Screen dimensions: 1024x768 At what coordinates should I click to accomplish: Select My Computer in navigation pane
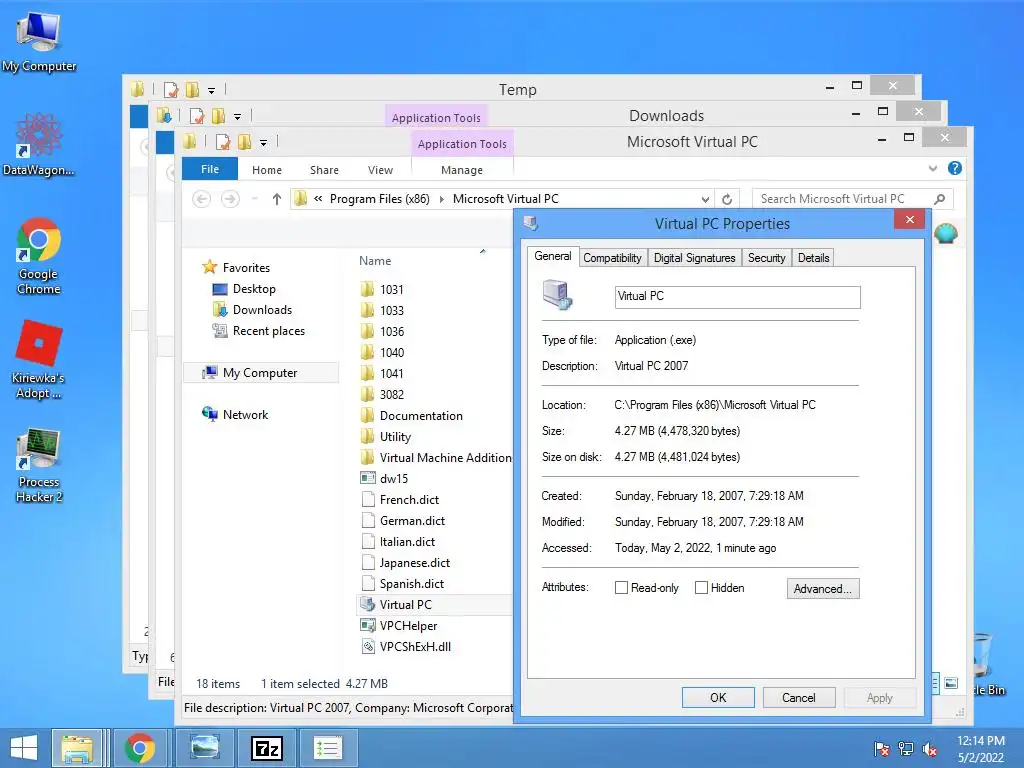[x=260, y=373]
